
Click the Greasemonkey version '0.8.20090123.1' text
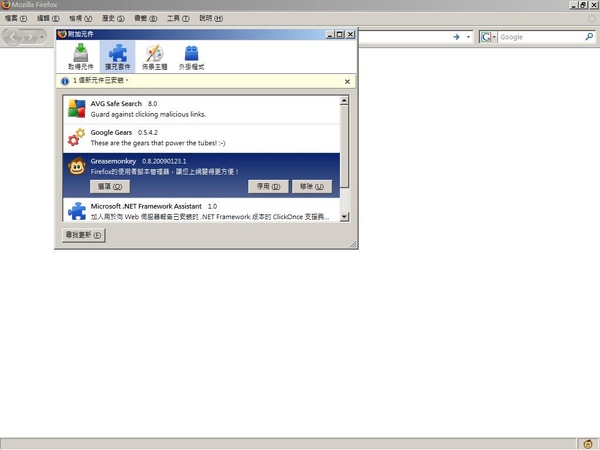[x=164, y=161]
